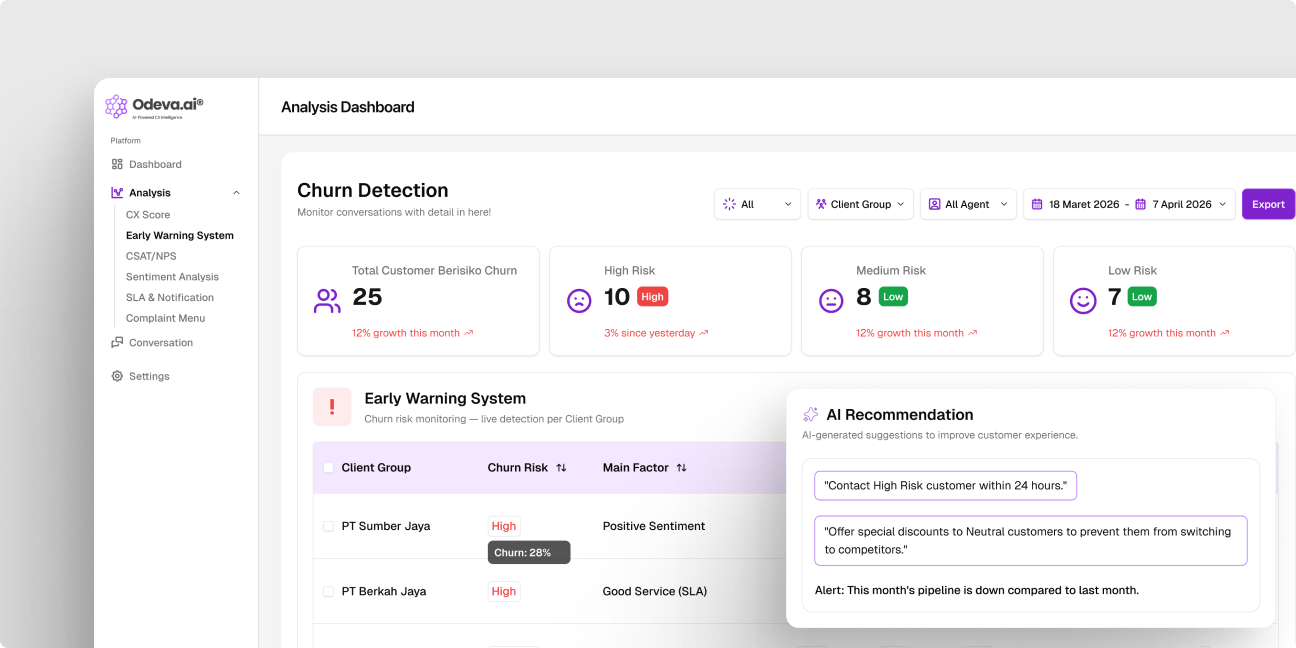Click the Churn: 28% tooltip

click(529, 553)
